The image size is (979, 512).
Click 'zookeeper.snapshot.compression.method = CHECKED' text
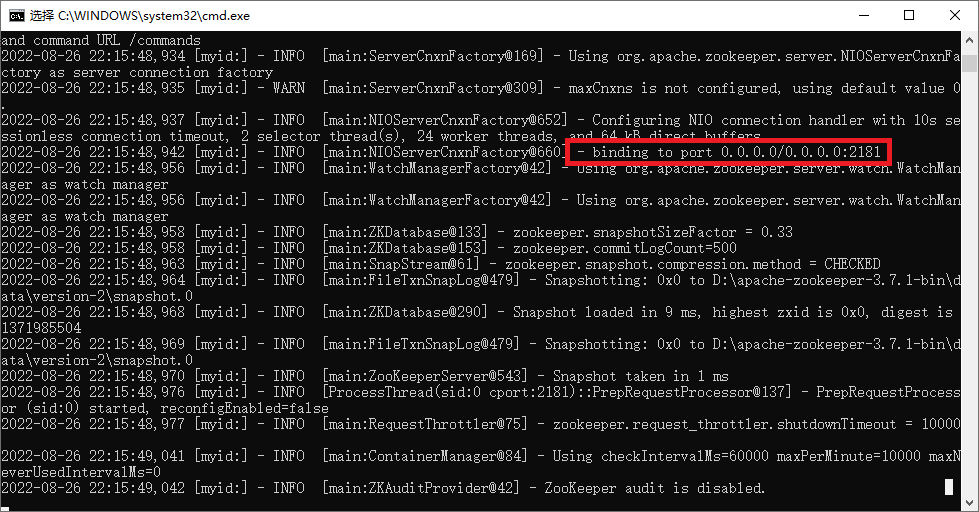click(x=692, y=264)
